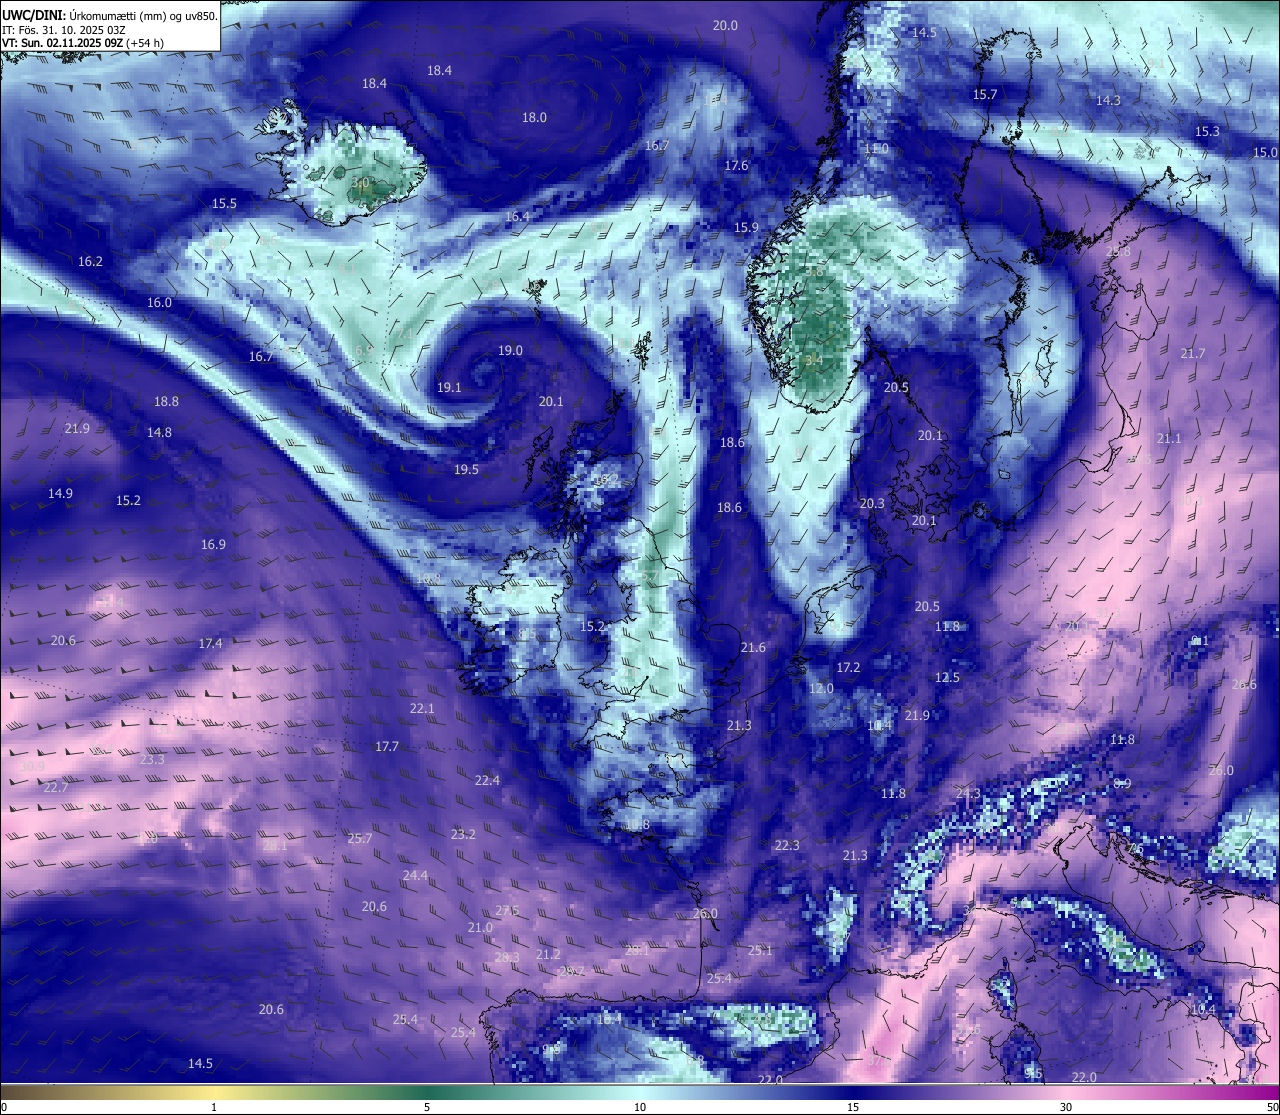
Task: Click colour scale tick label 15
Action: [x=853, y=1107]
